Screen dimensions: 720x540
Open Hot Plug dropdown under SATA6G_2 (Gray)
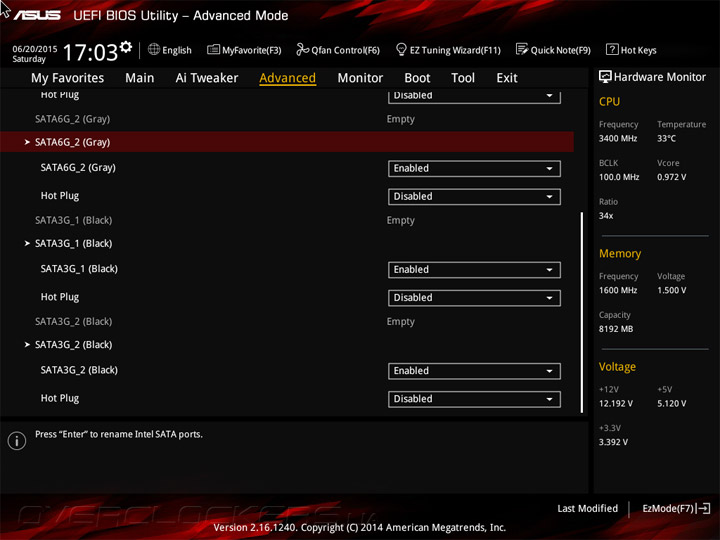coord(474,197)
